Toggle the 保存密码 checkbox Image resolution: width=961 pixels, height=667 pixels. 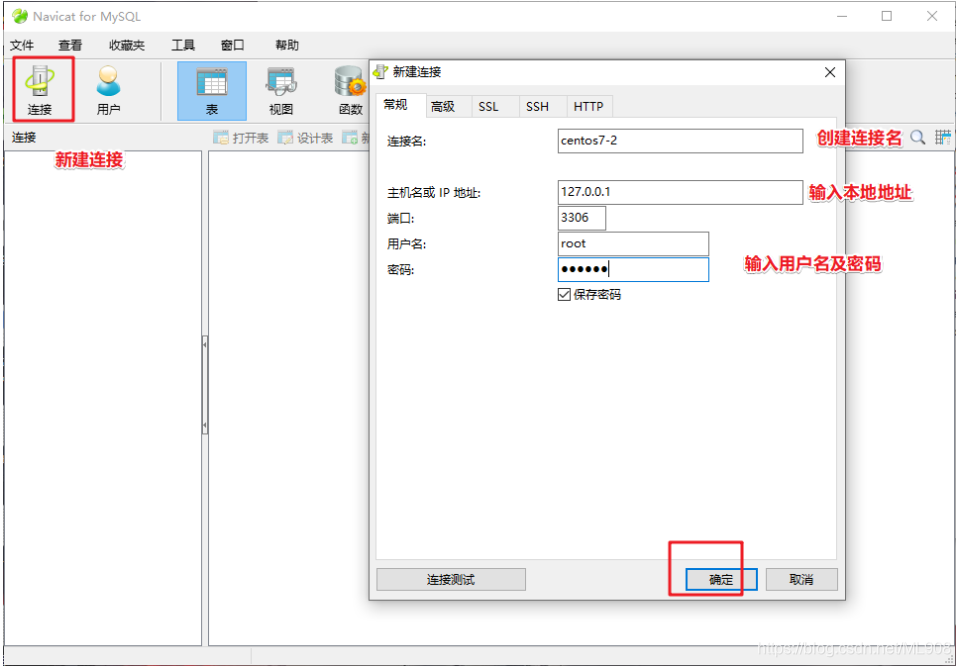pos(564,295)
